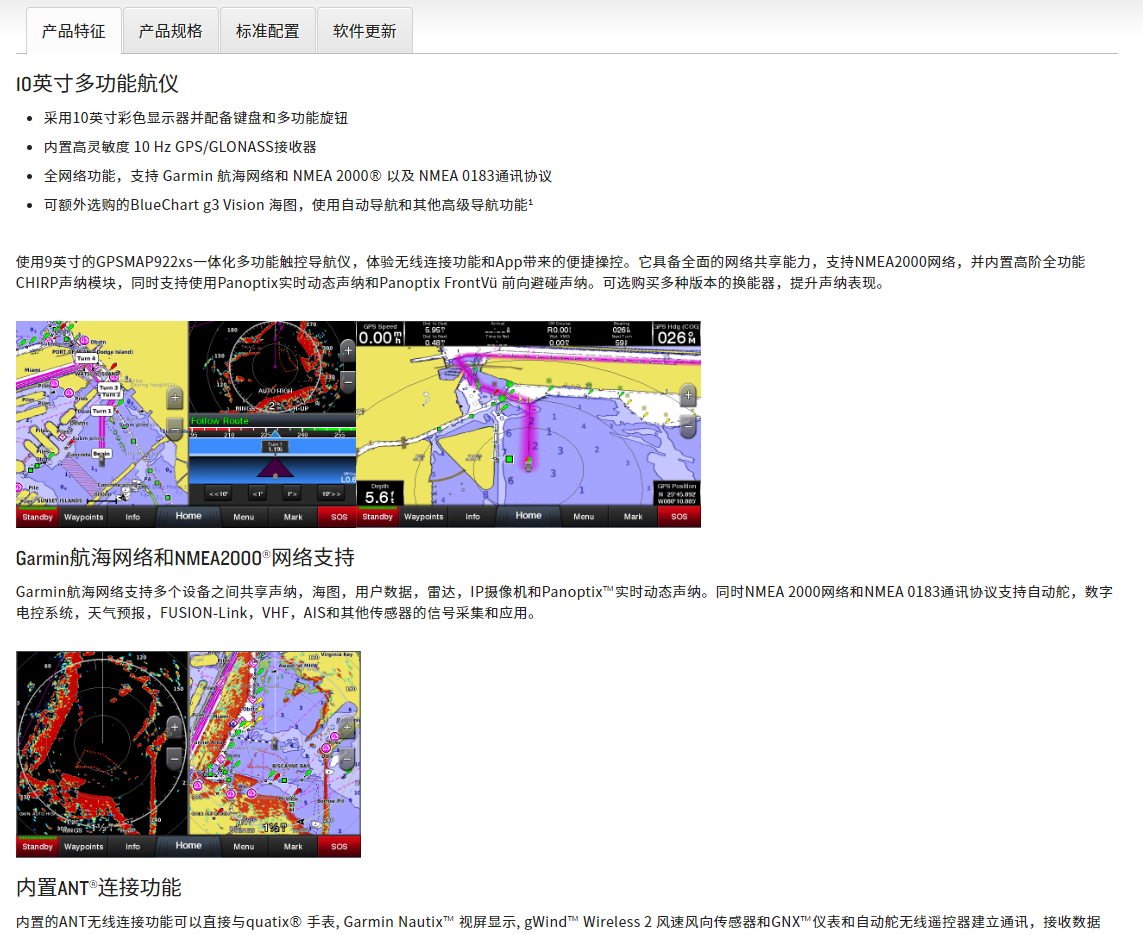Screen dimensions: 1143x935
Task: Click bullet about Garmin 航海网络和 NMEA 2000
Action: click(297, 176)
